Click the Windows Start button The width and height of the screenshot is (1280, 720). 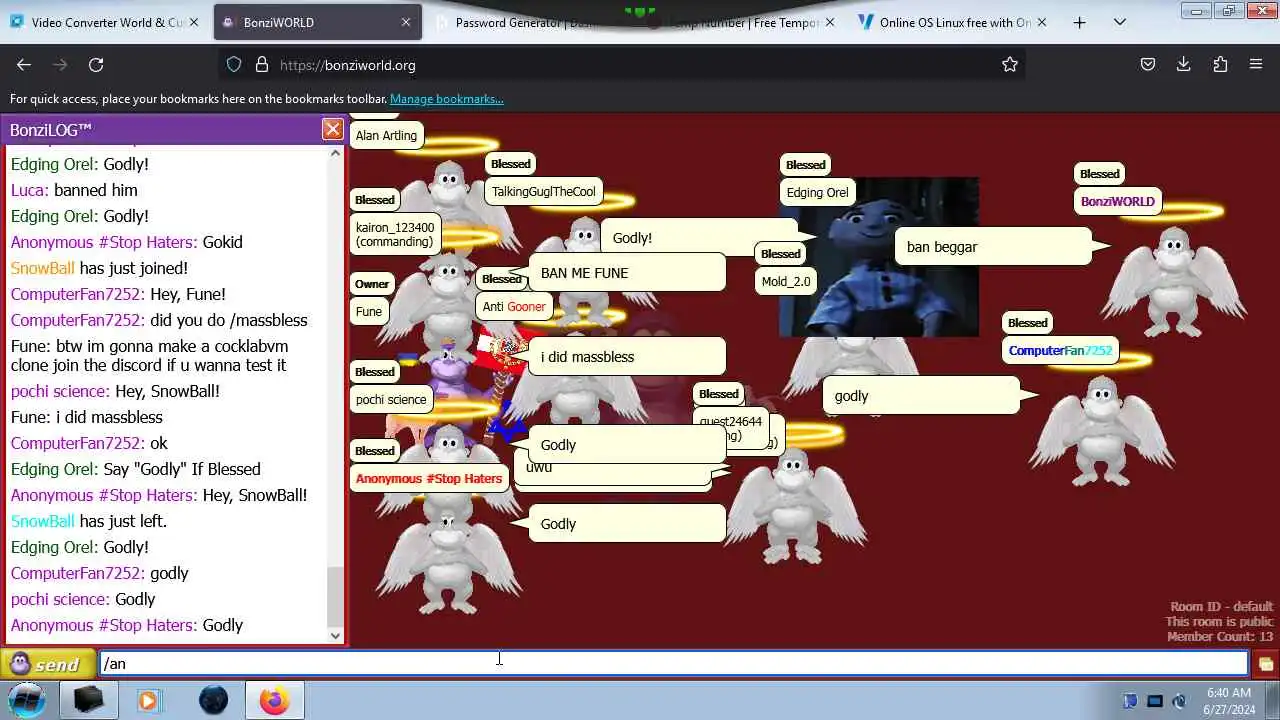[27, 700]
